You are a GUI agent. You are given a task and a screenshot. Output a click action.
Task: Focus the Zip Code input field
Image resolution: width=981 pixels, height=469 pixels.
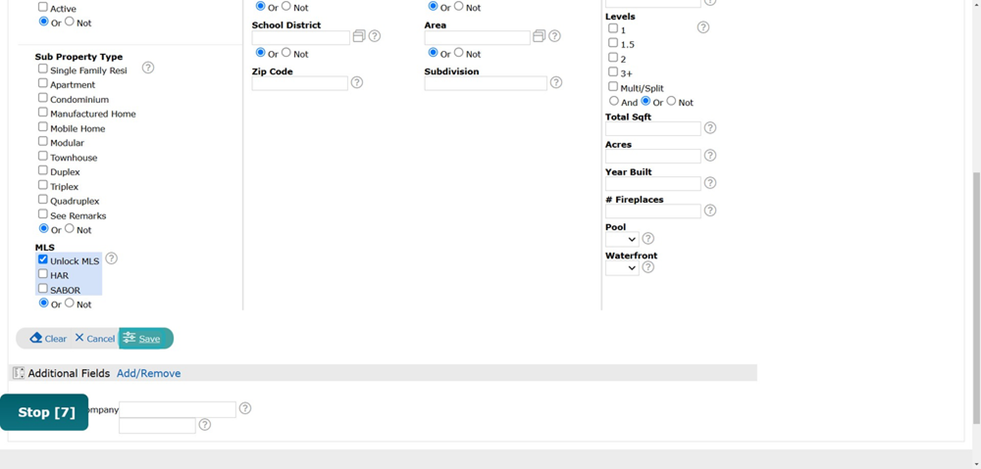[300, 83]
